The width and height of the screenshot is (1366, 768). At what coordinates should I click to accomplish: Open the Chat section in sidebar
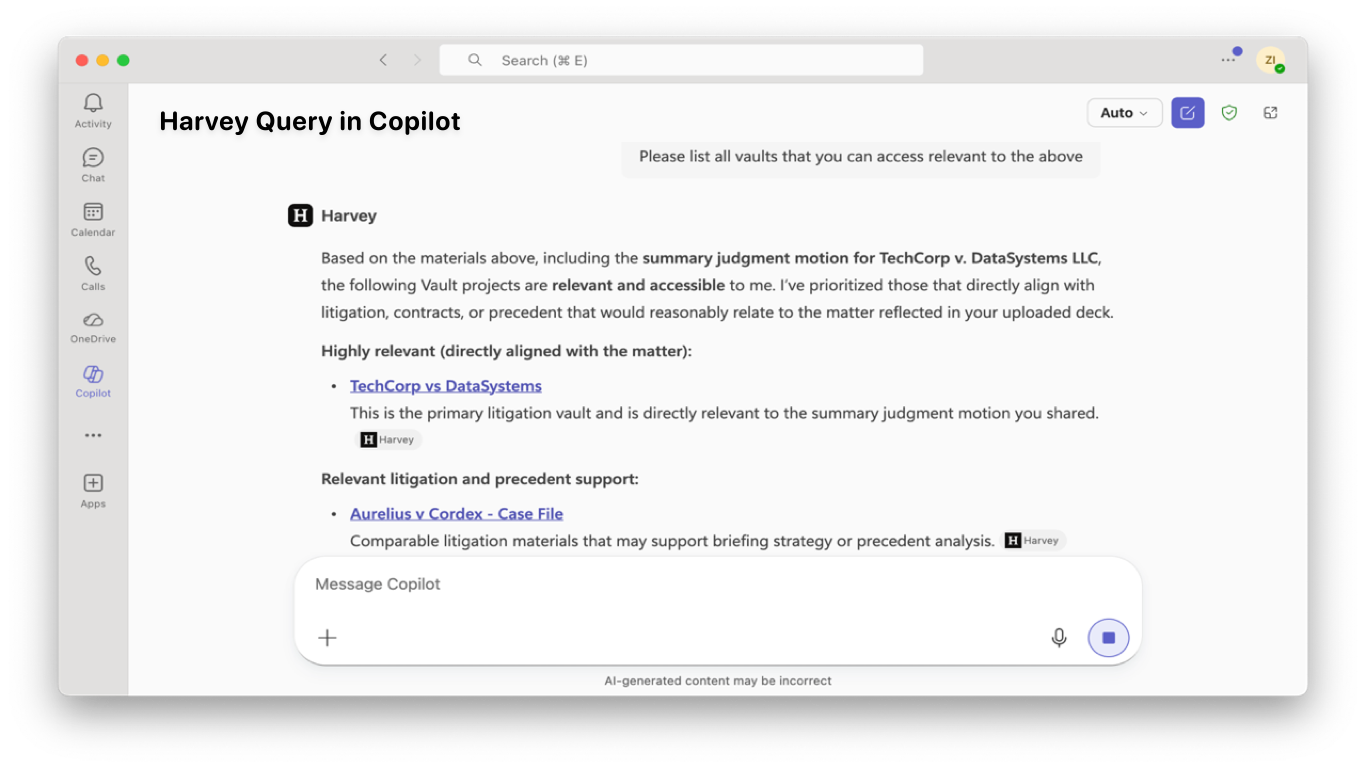tap(93, 165)
